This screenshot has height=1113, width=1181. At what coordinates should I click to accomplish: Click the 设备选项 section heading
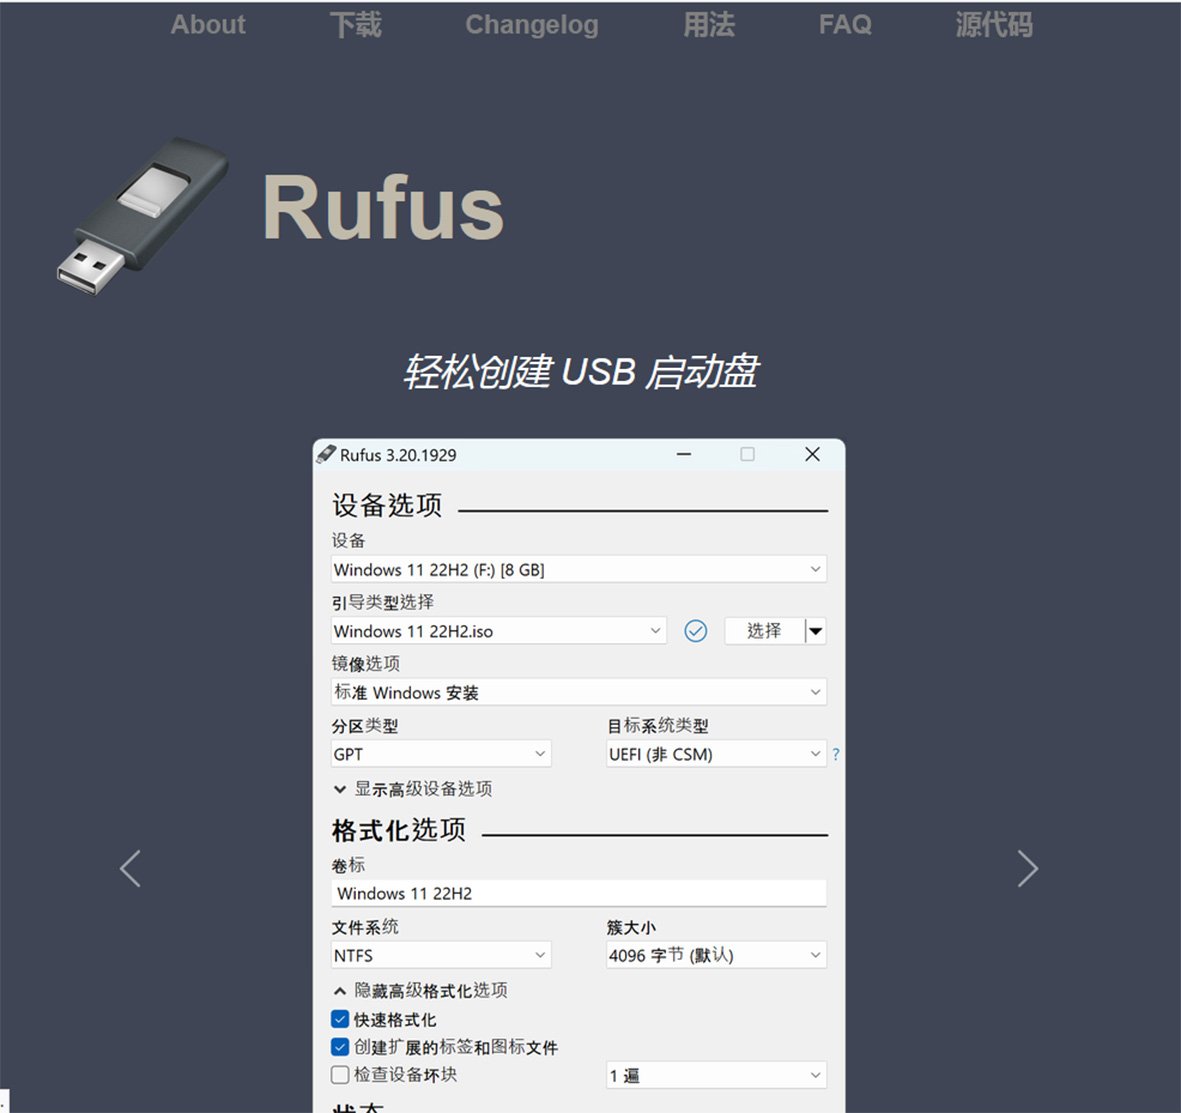(x=387, y=505)
